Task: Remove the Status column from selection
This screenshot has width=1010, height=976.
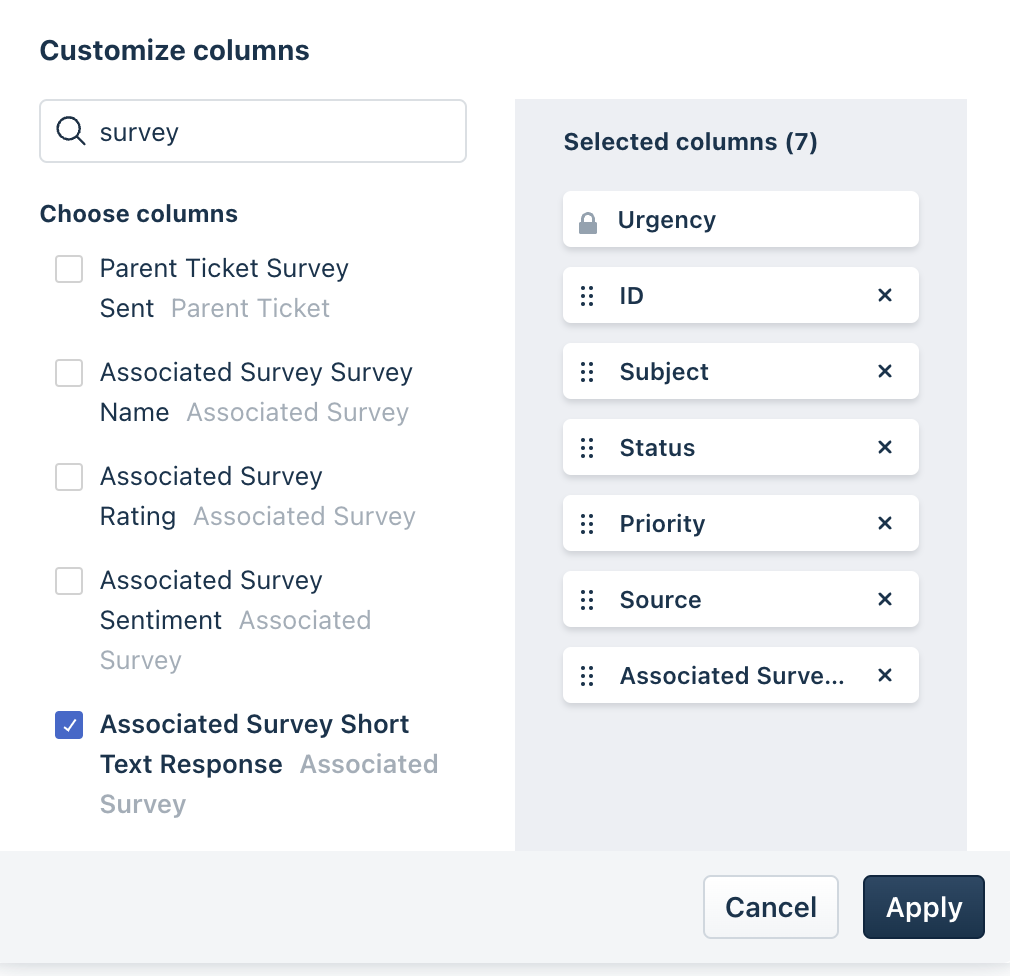Action: pos(884,447)
